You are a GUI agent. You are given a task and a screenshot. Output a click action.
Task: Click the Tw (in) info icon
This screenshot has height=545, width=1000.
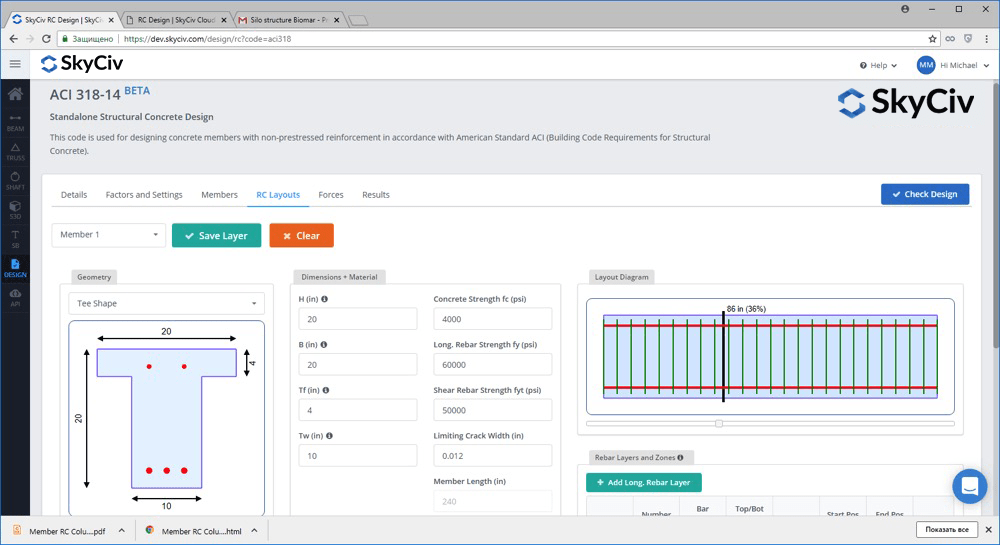(x=329, y=436)
